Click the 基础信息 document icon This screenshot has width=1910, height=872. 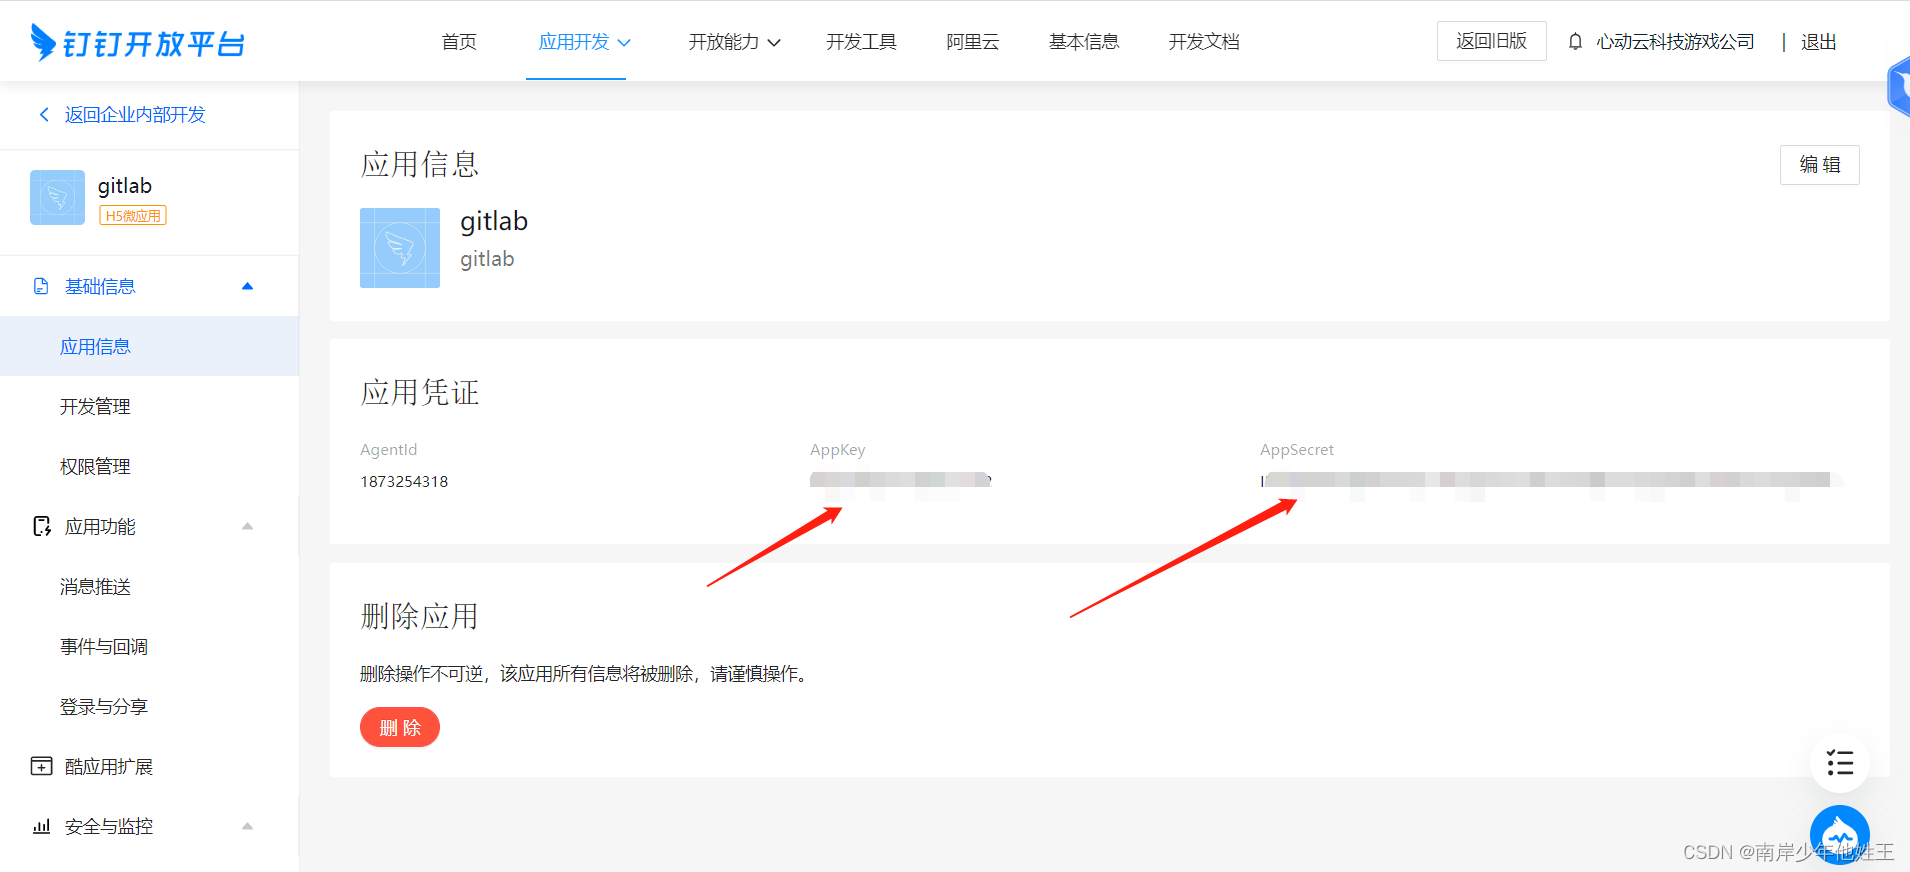pyautogui.click(x=41, y=286)
